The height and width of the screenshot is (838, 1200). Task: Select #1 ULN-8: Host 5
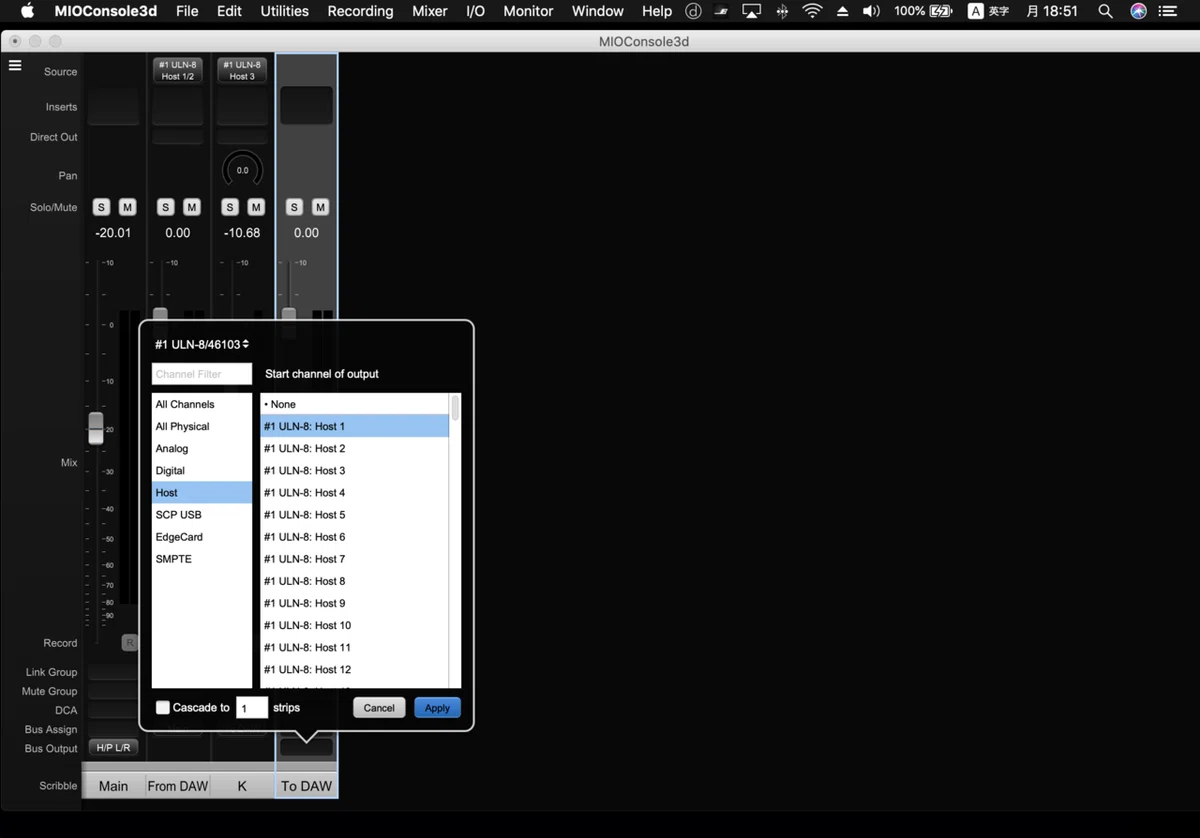(x=355, y=515)
